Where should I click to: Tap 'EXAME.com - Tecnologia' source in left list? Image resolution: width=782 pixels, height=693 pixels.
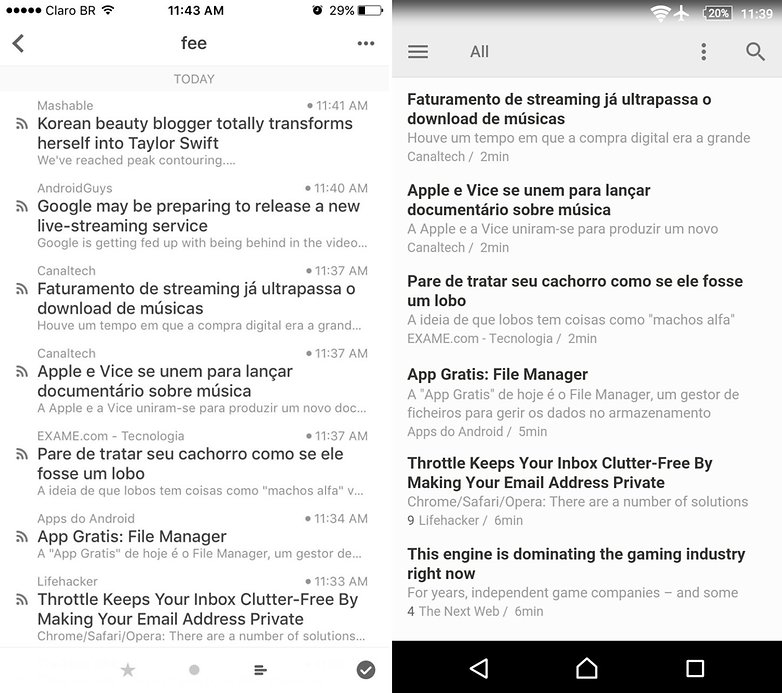[x=111, y=436]
